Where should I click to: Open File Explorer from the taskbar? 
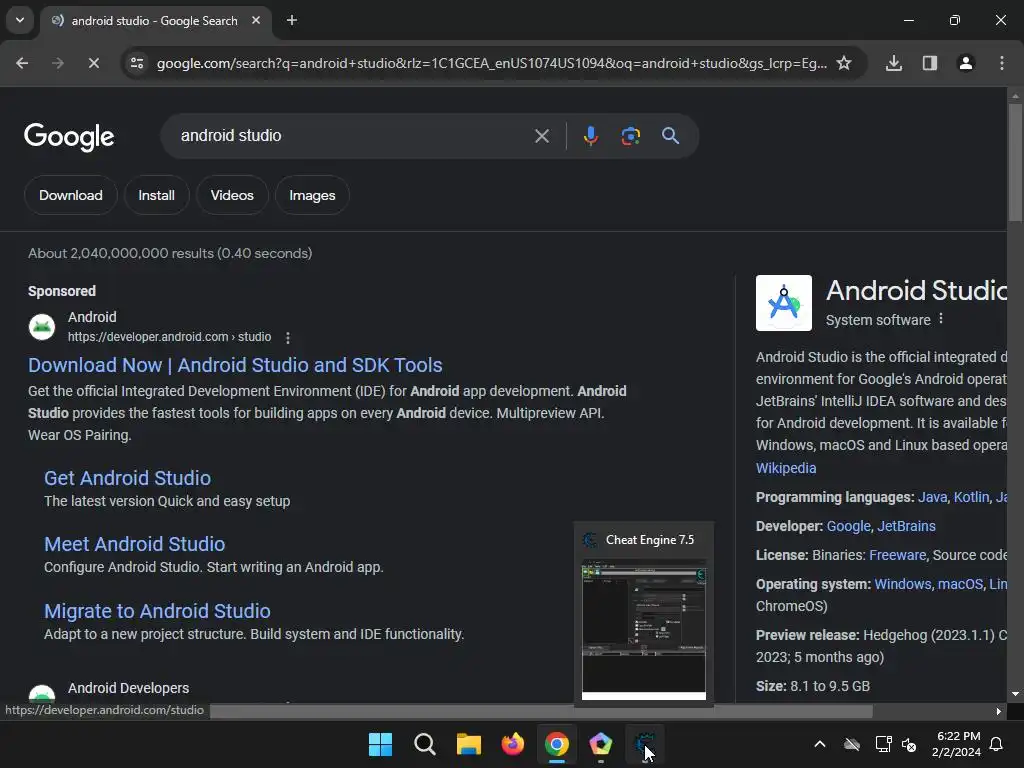[468, 744]
